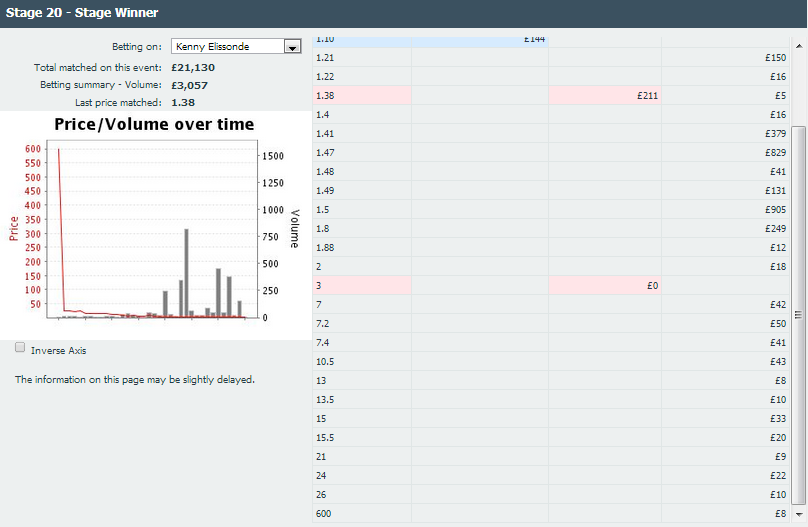Click the Price/Volume over time chart title
Screen dimensions: 808x527
154,124
